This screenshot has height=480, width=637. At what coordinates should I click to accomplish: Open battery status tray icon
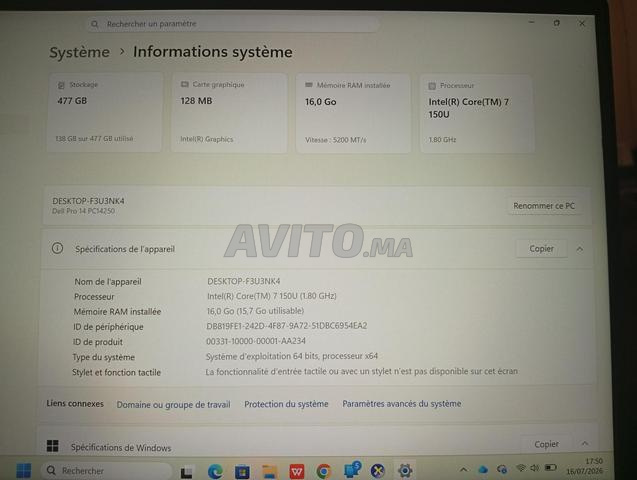click(x=550, y=468)
